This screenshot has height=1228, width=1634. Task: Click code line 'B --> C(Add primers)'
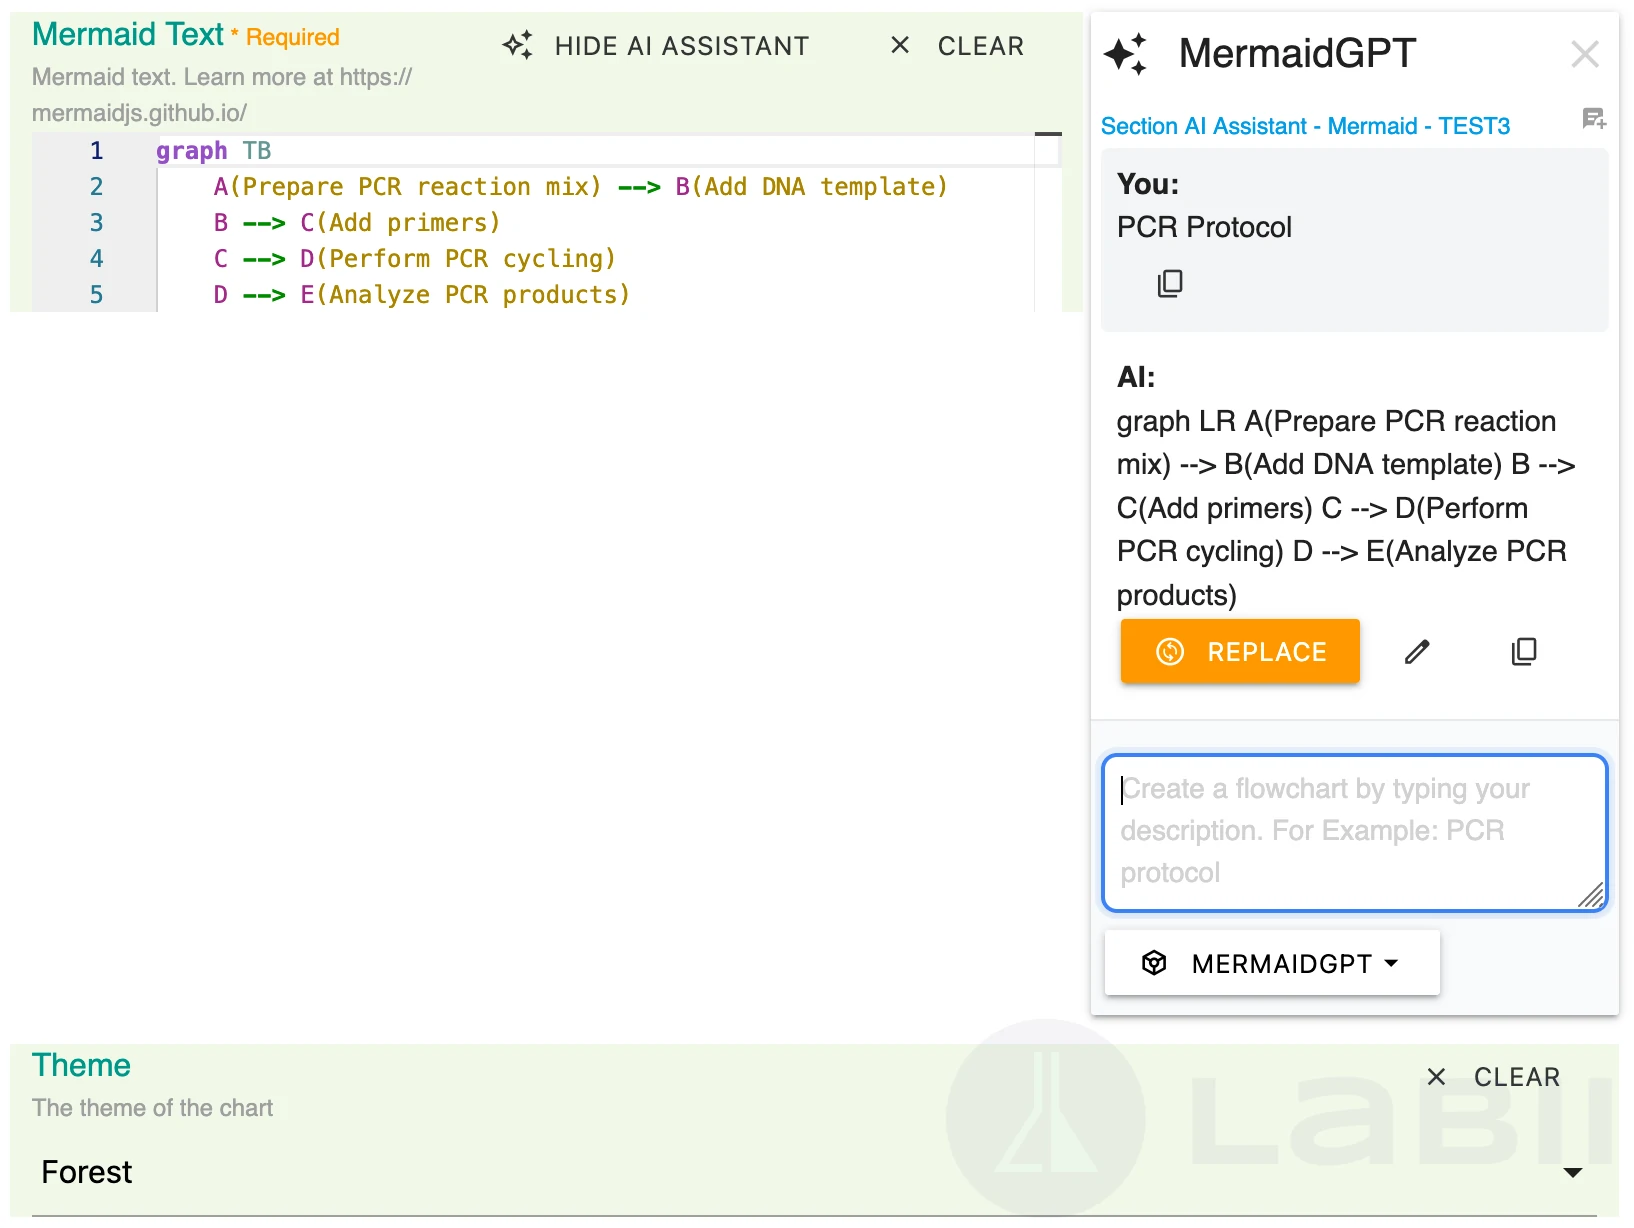[x=356, y=223]
